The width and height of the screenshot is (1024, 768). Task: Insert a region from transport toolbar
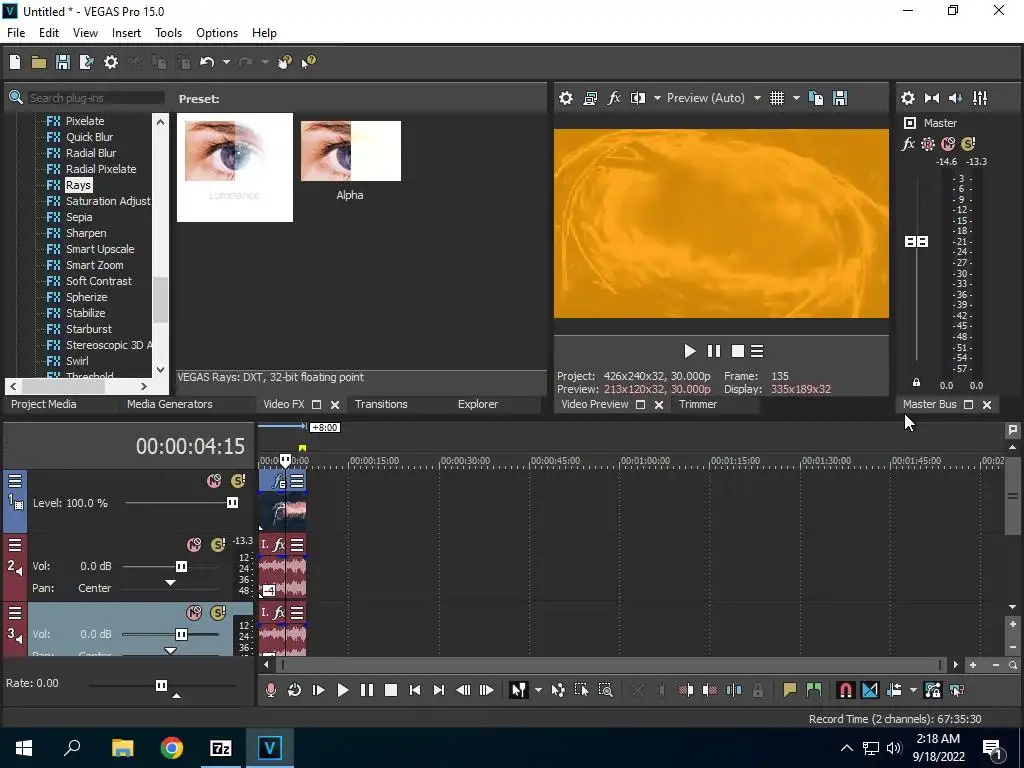click(814, 690)
